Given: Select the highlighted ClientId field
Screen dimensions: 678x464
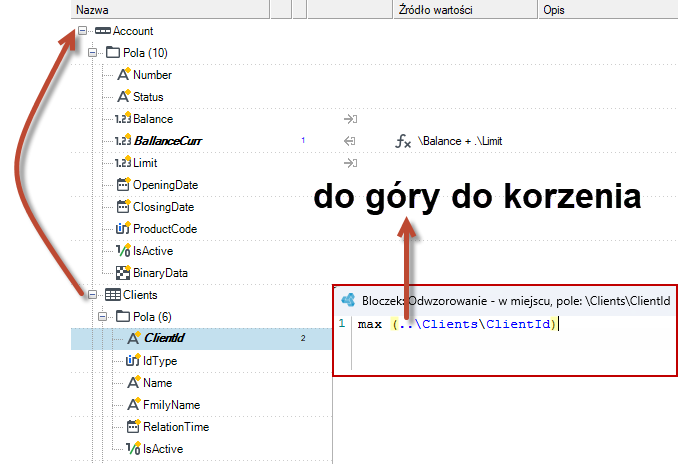Looking at the screenshot, I should tap(201, 338).
